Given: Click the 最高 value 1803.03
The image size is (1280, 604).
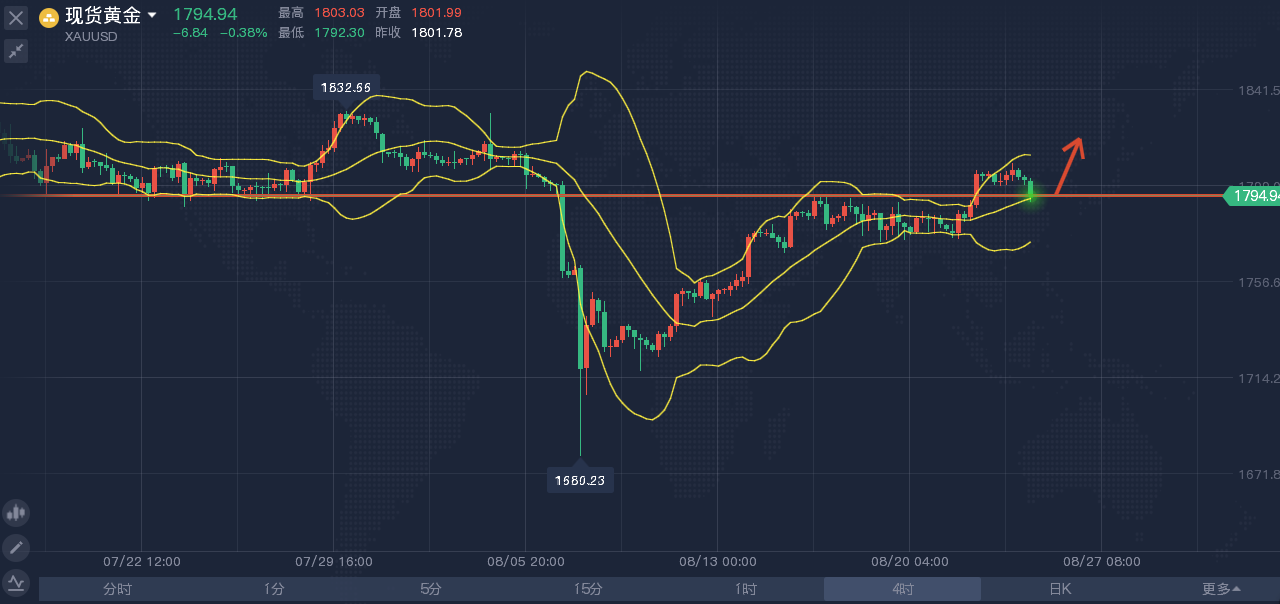Looking at the screenshot, I should click(x=338, y=13).
